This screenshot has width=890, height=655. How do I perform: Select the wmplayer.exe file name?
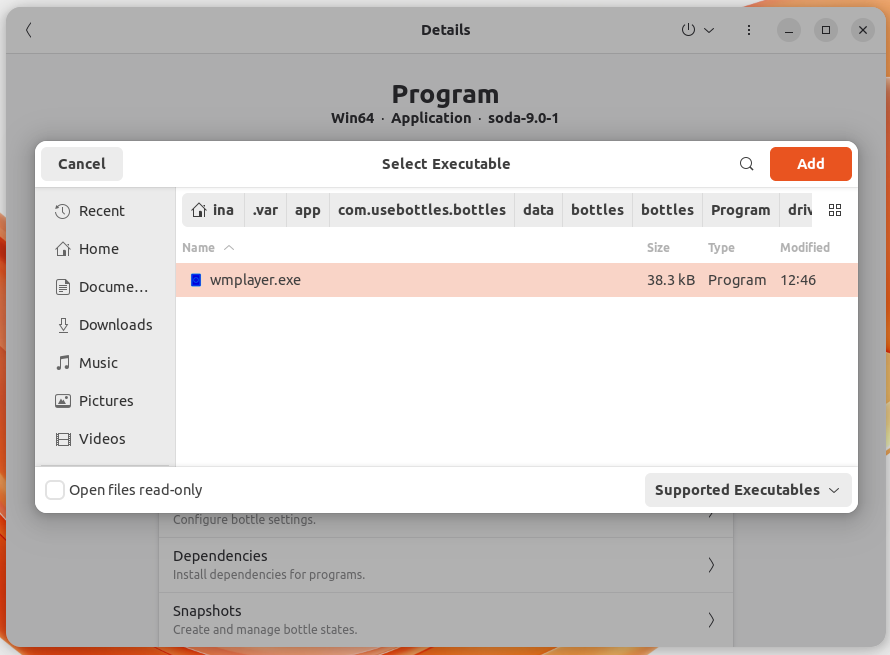(x=255, y=280)
